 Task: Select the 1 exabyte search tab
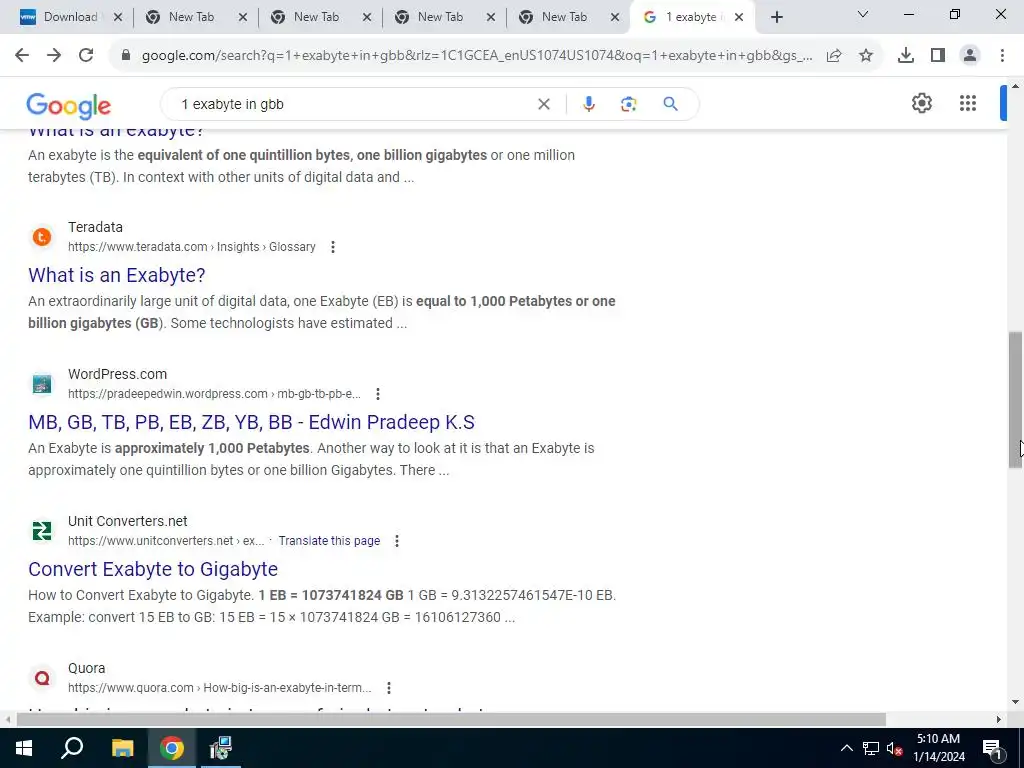pyautogui.click(x=691, y=17)
